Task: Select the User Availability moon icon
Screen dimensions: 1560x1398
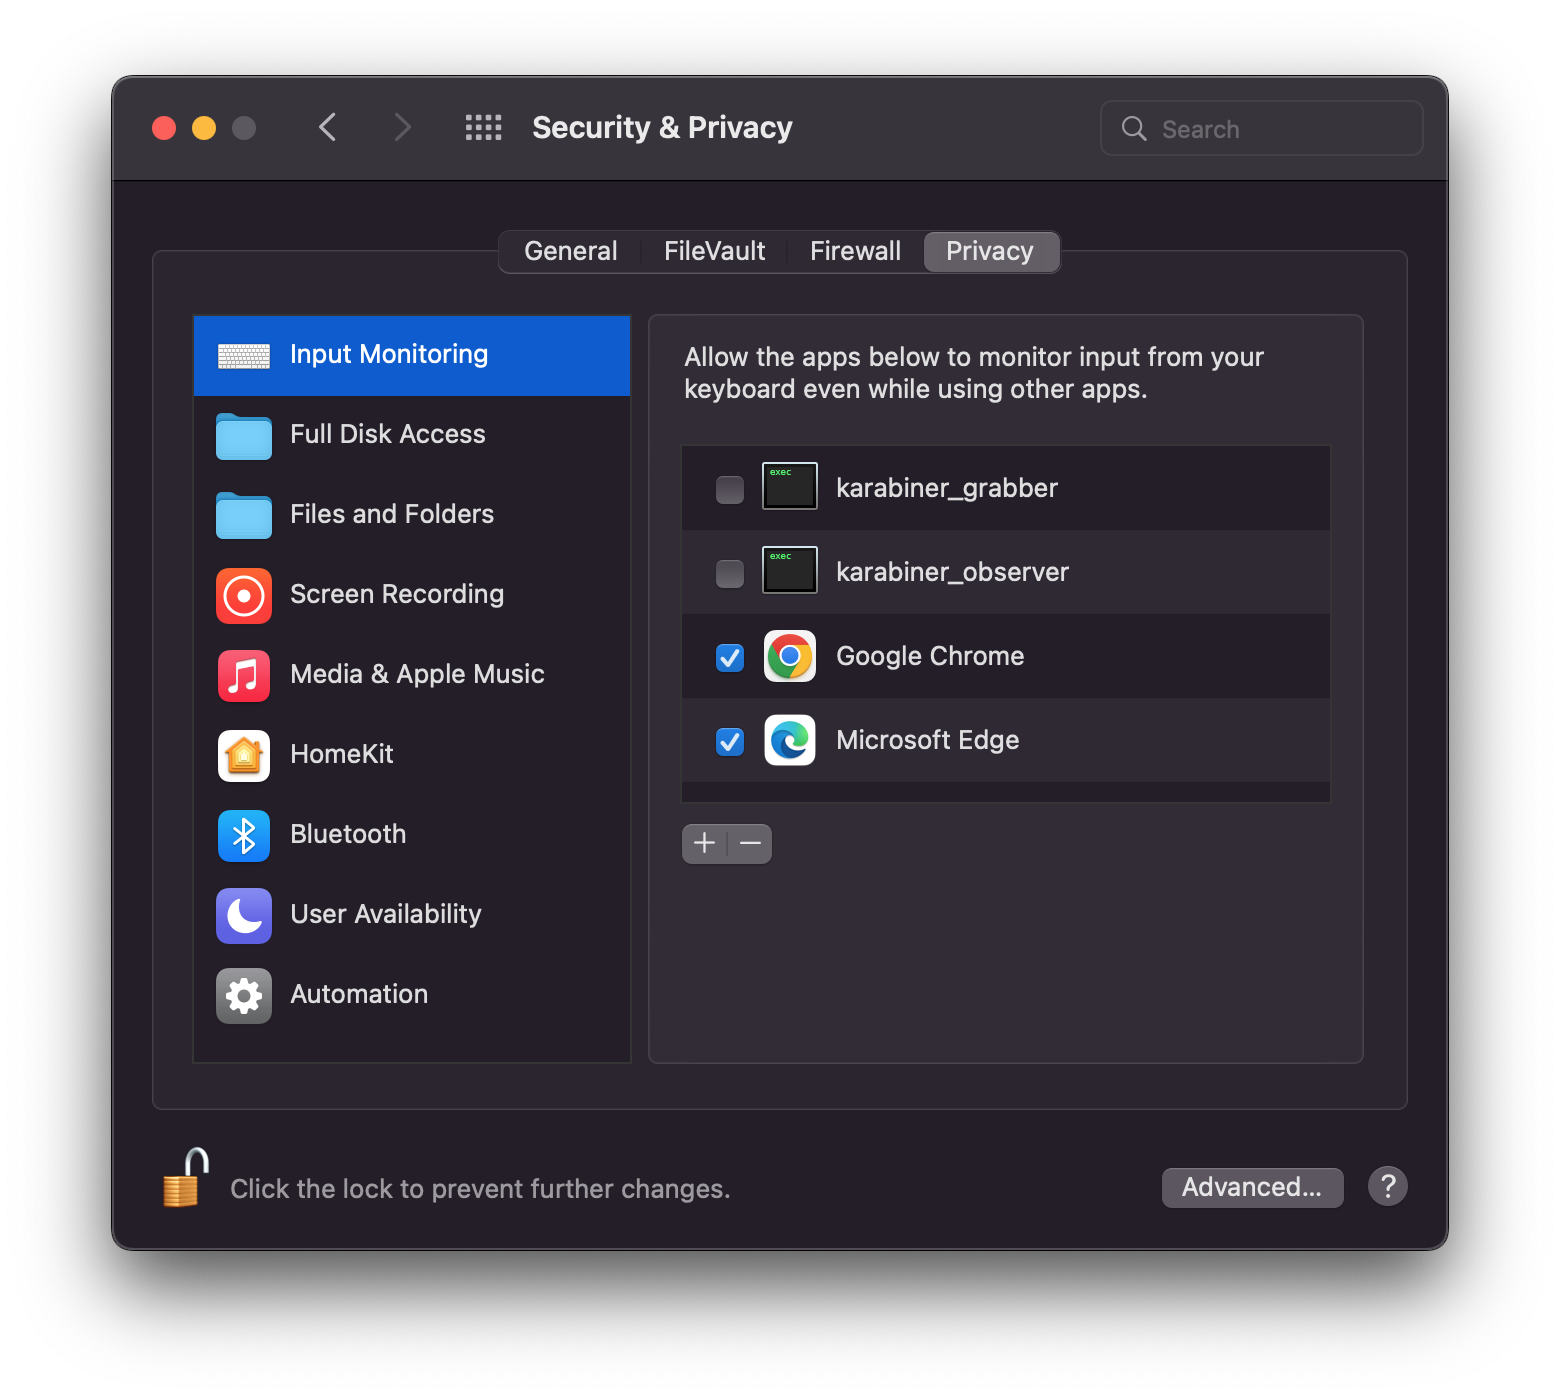Action: (244, 915)
